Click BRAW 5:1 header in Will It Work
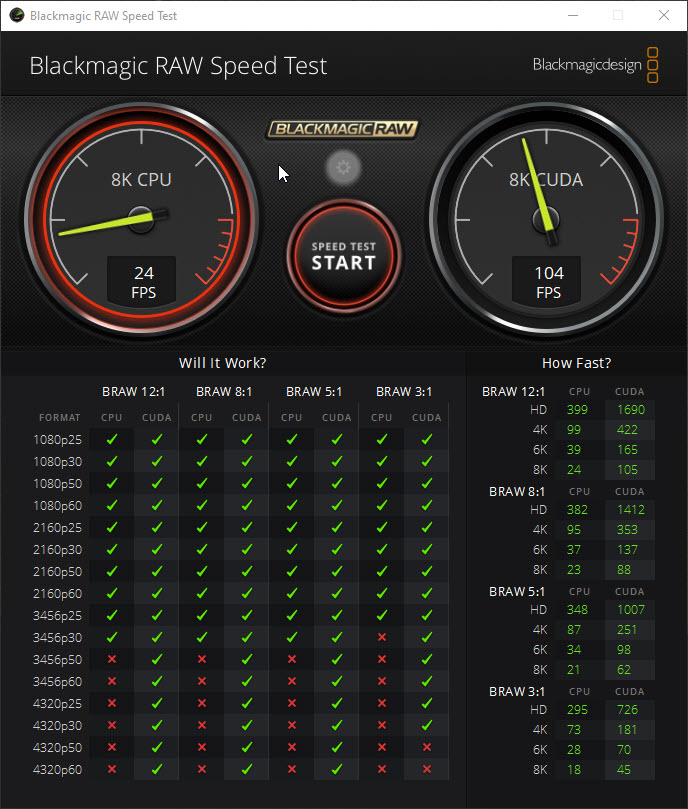The height and width of the screenshot is (809, 688). click(314, 392)
